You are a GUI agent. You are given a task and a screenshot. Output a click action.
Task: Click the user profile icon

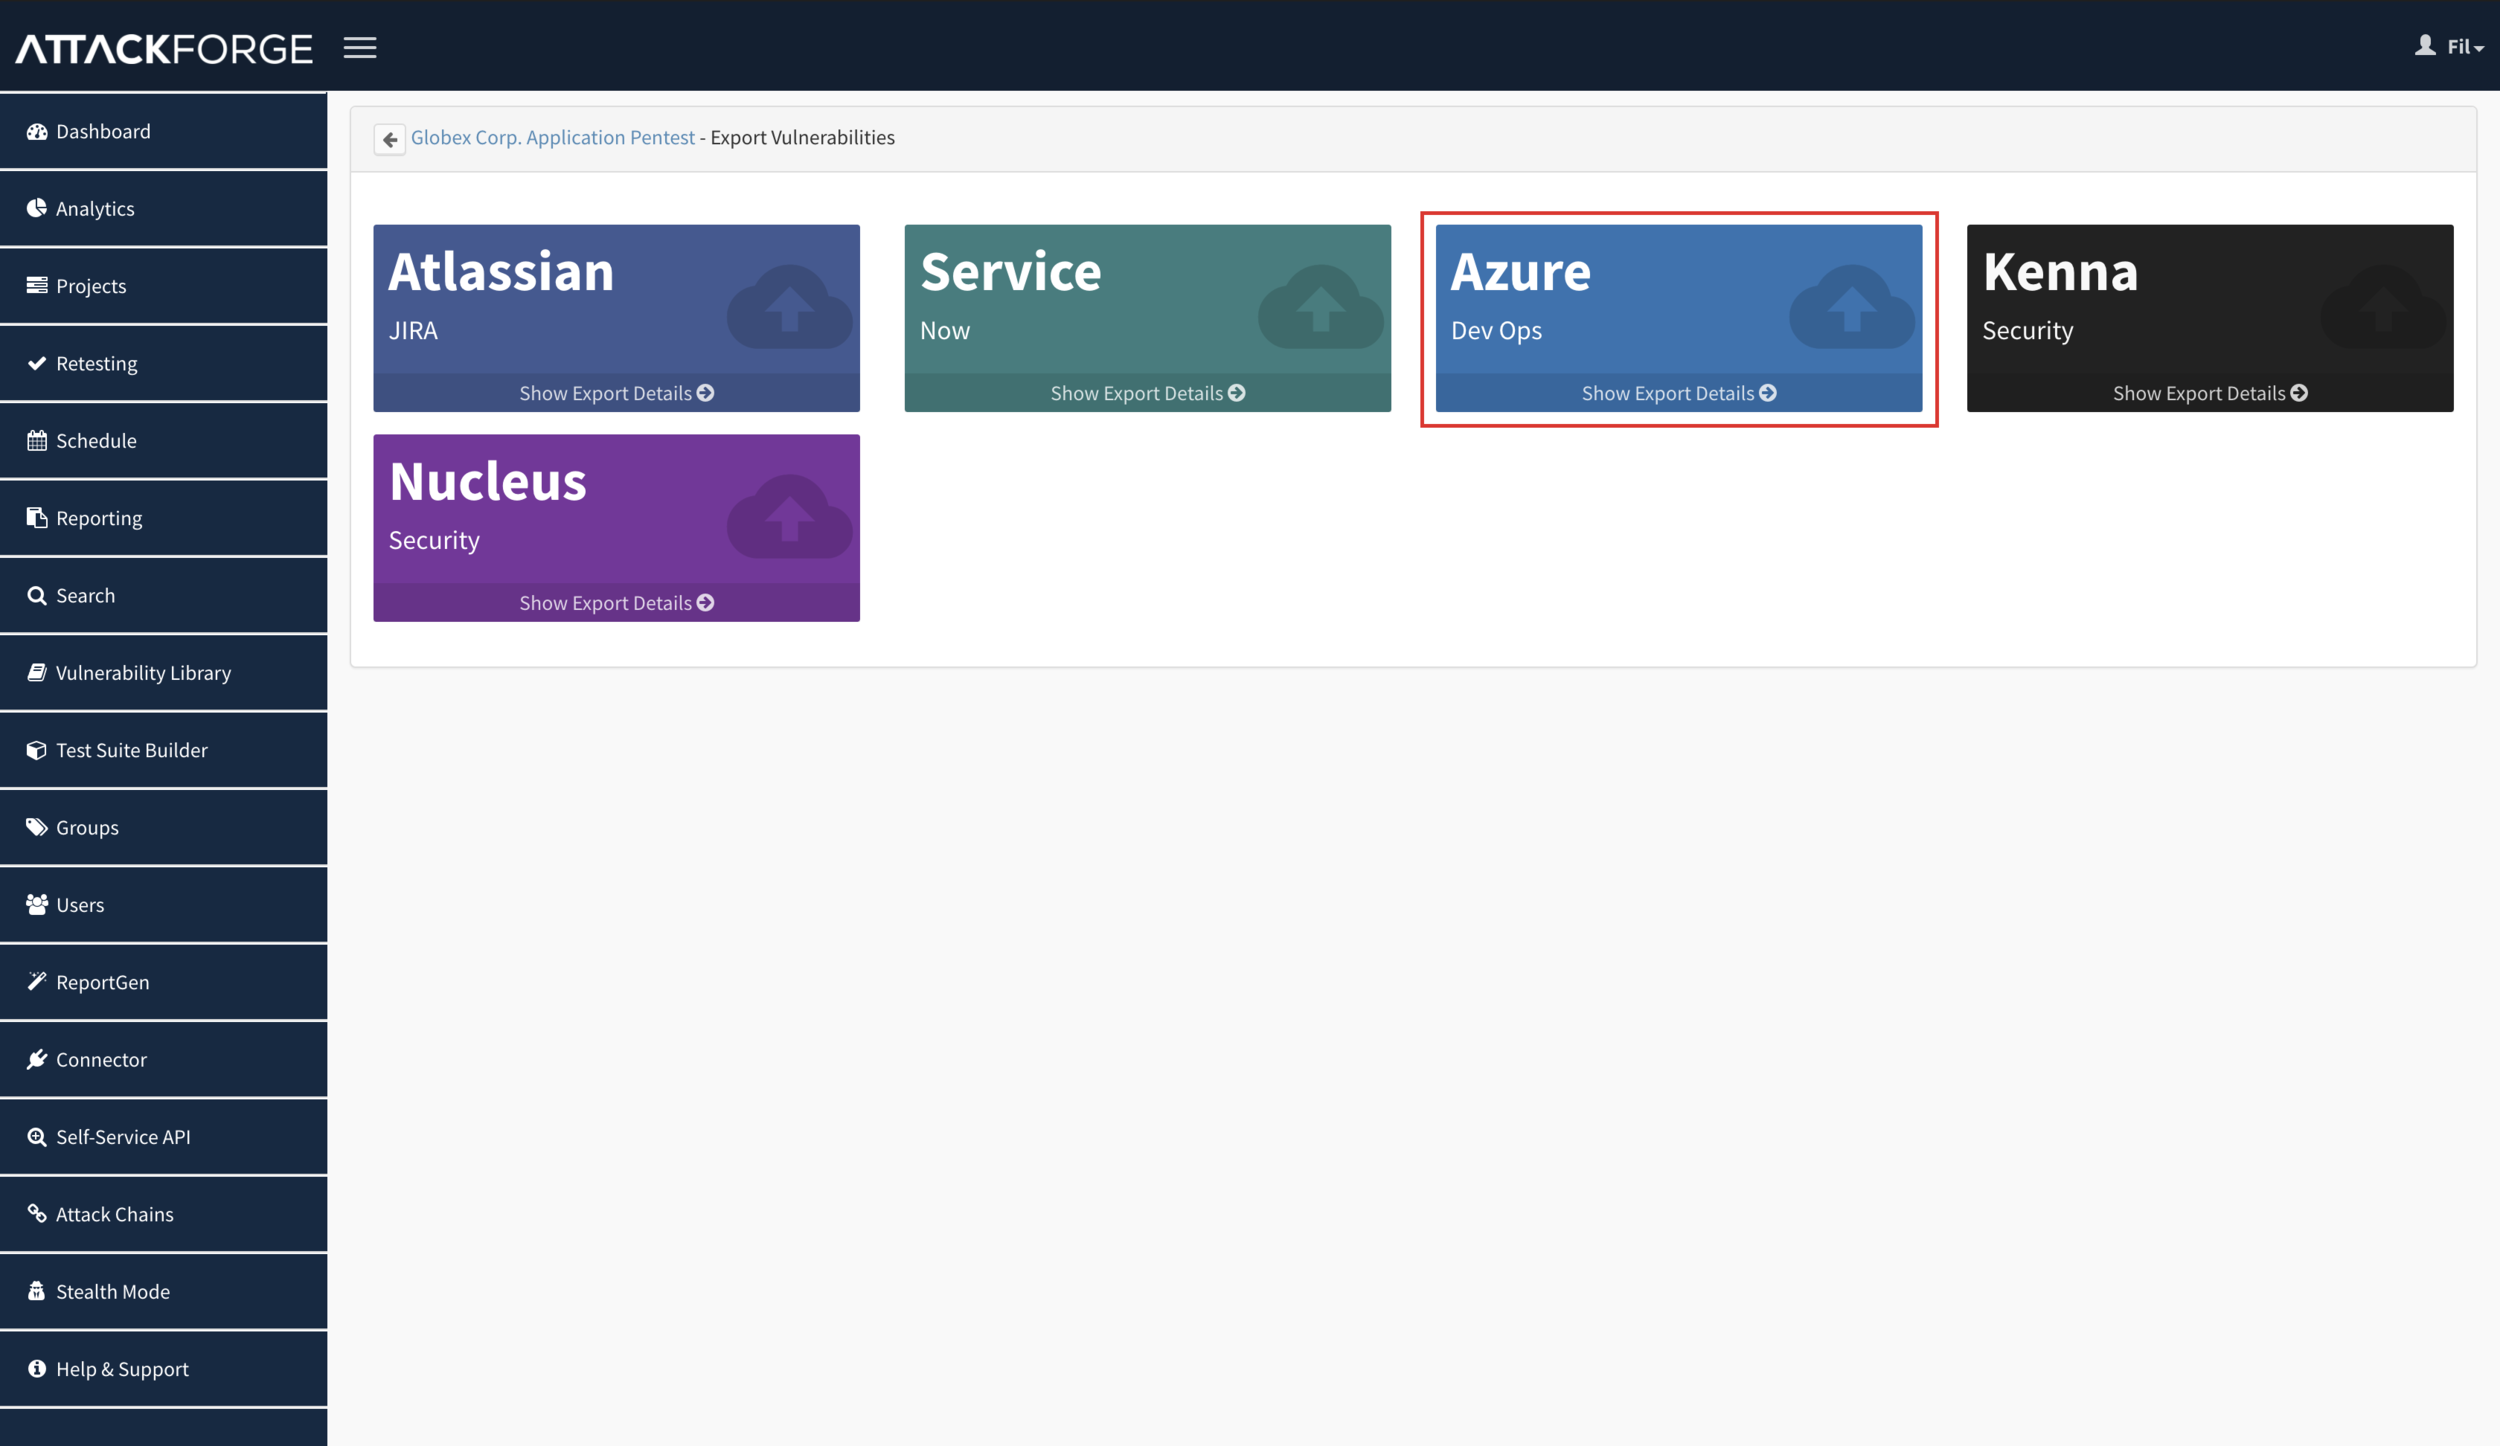2425,46
